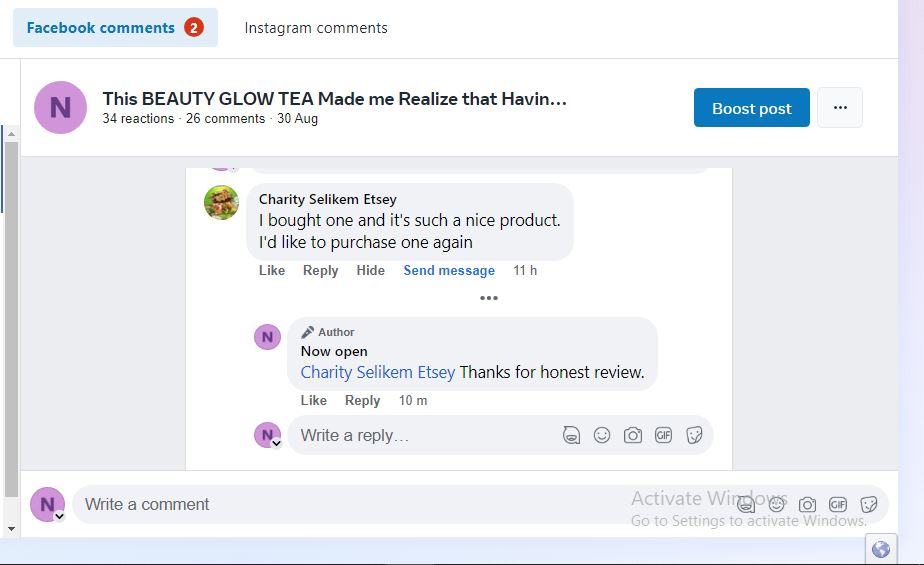The height and width of the screenshot is (565, 924).
Task: Click the Boost post button
Action: point(752,108)
